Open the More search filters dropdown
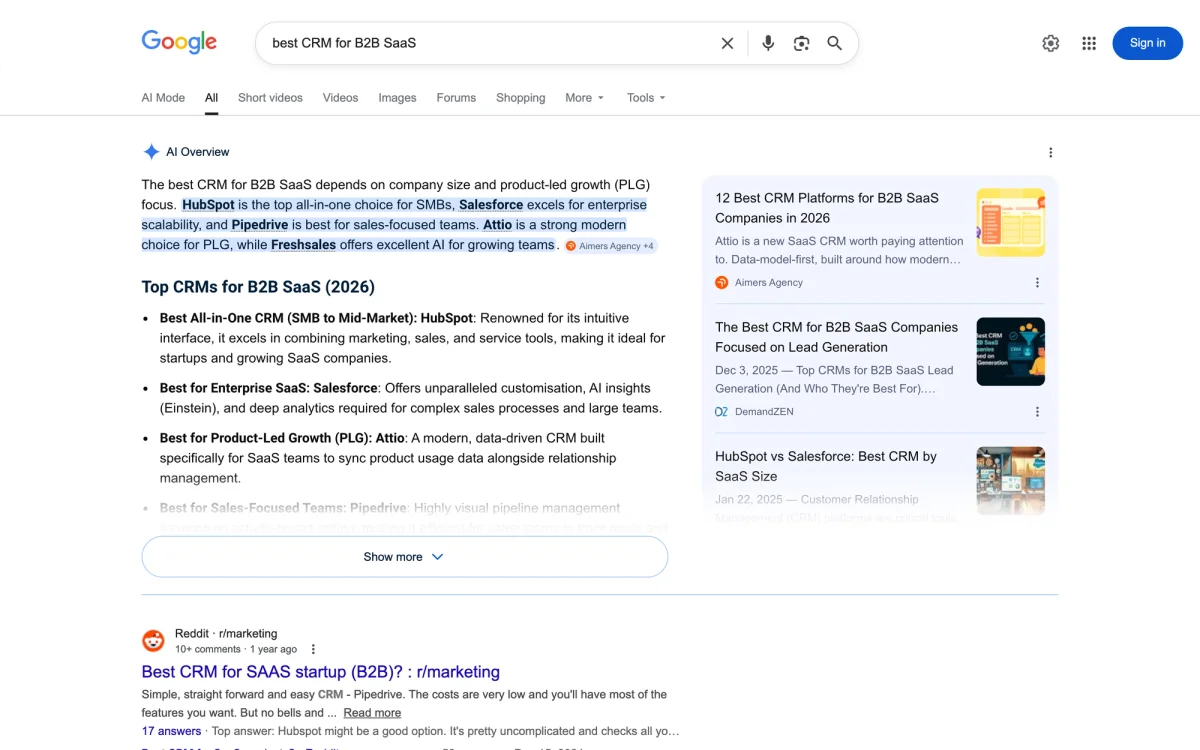1200x750 pixels. (x=584, y=98)
